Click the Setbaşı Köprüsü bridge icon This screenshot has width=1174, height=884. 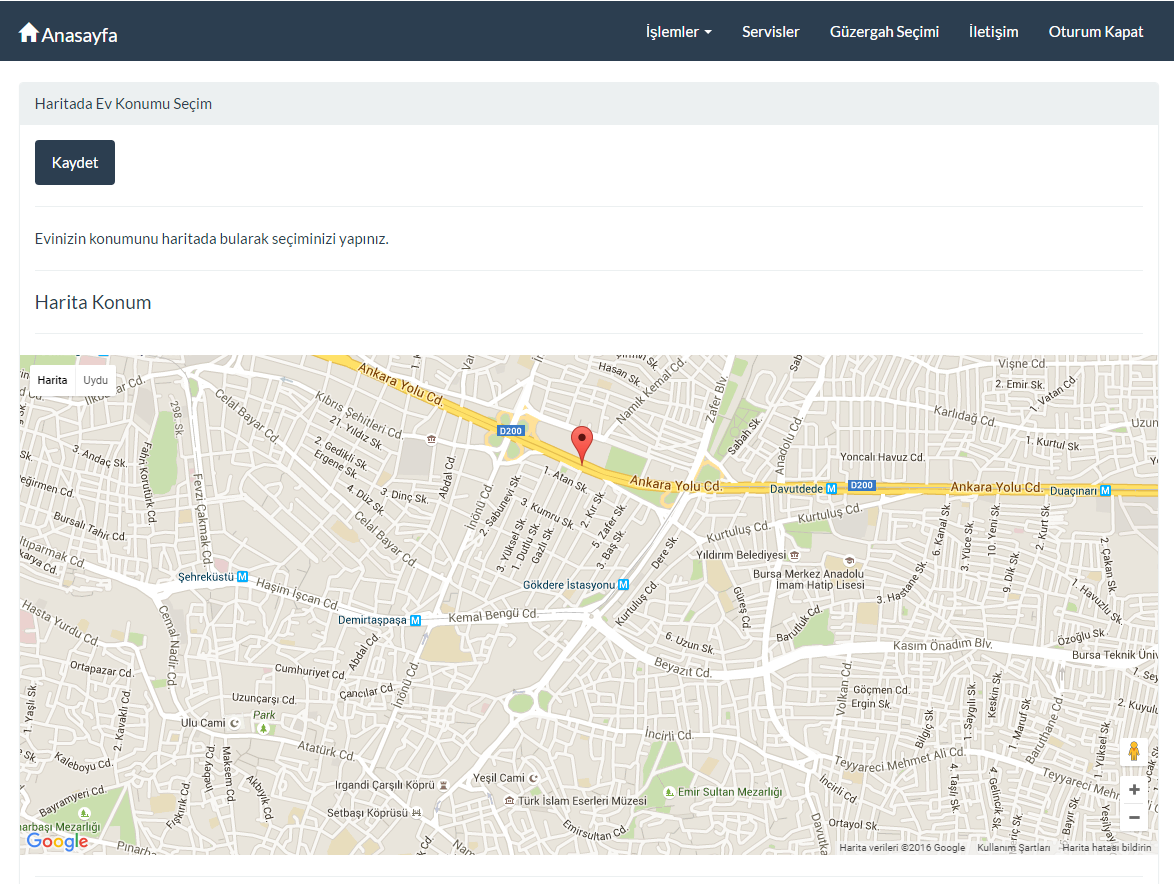416,812
